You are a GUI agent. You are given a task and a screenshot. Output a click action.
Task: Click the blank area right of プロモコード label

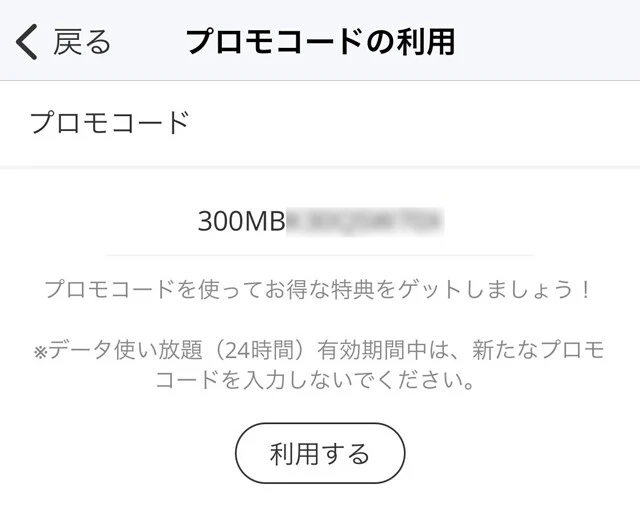(x=420, y=123)
